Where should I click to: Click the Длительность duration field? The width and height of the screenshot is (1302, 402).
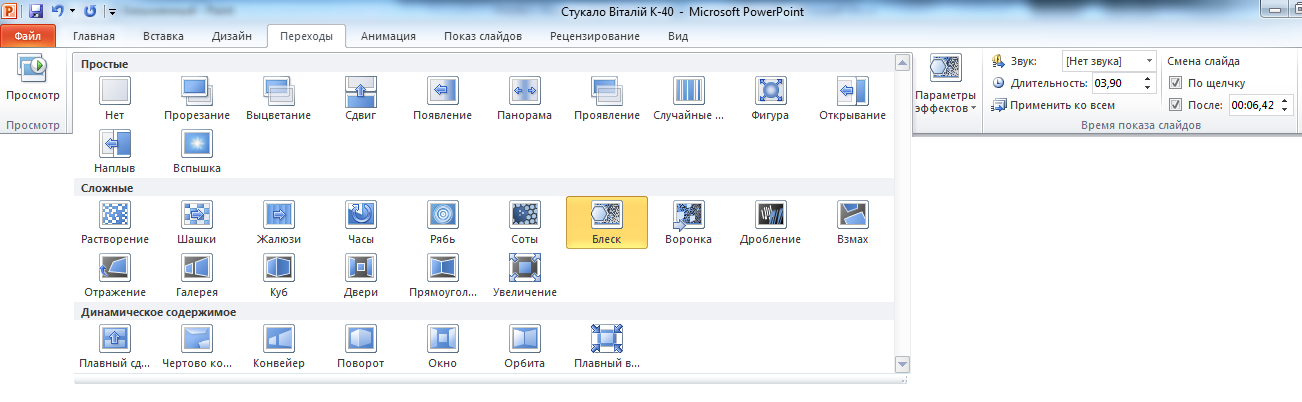(1117, 83)
